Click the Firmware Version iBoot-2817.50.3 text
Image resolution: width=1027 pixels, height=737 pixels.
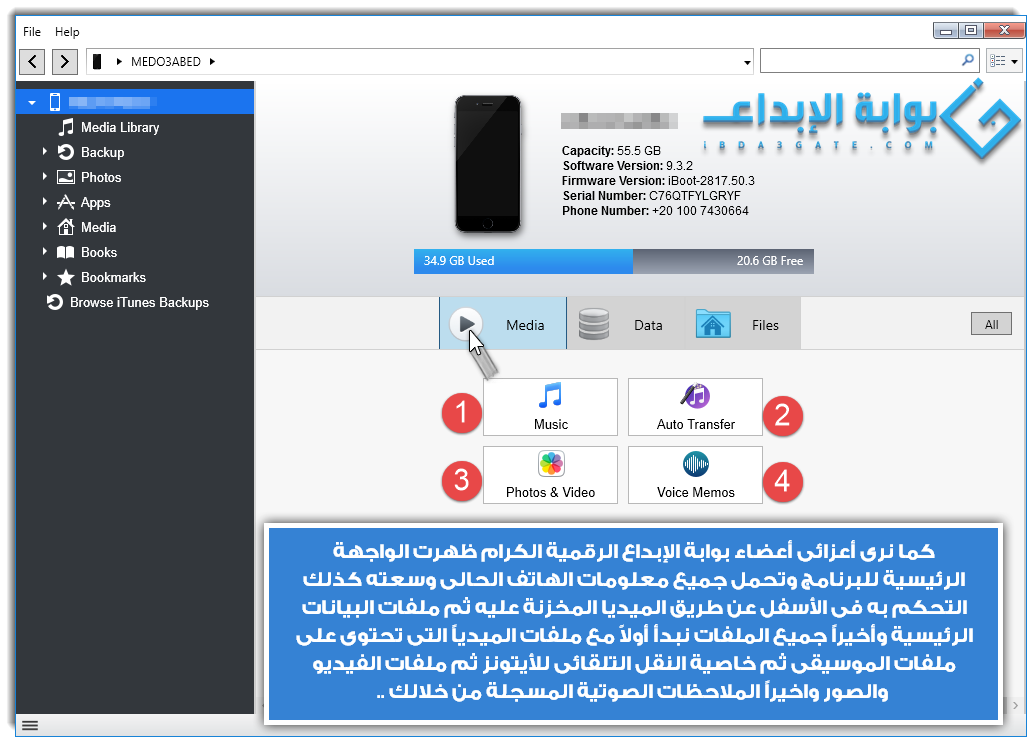[x=658, y=181]
